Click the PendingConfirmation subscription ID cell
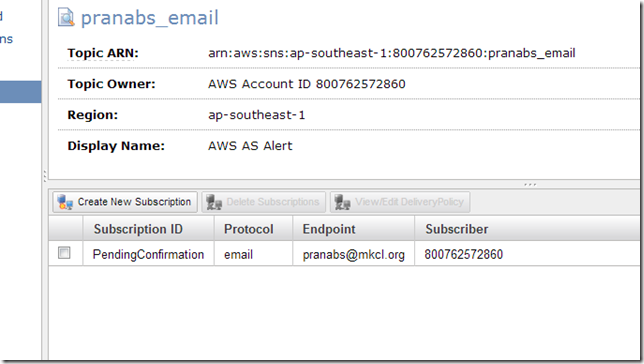This screenshot has width=644, height=364. point(148,254)
